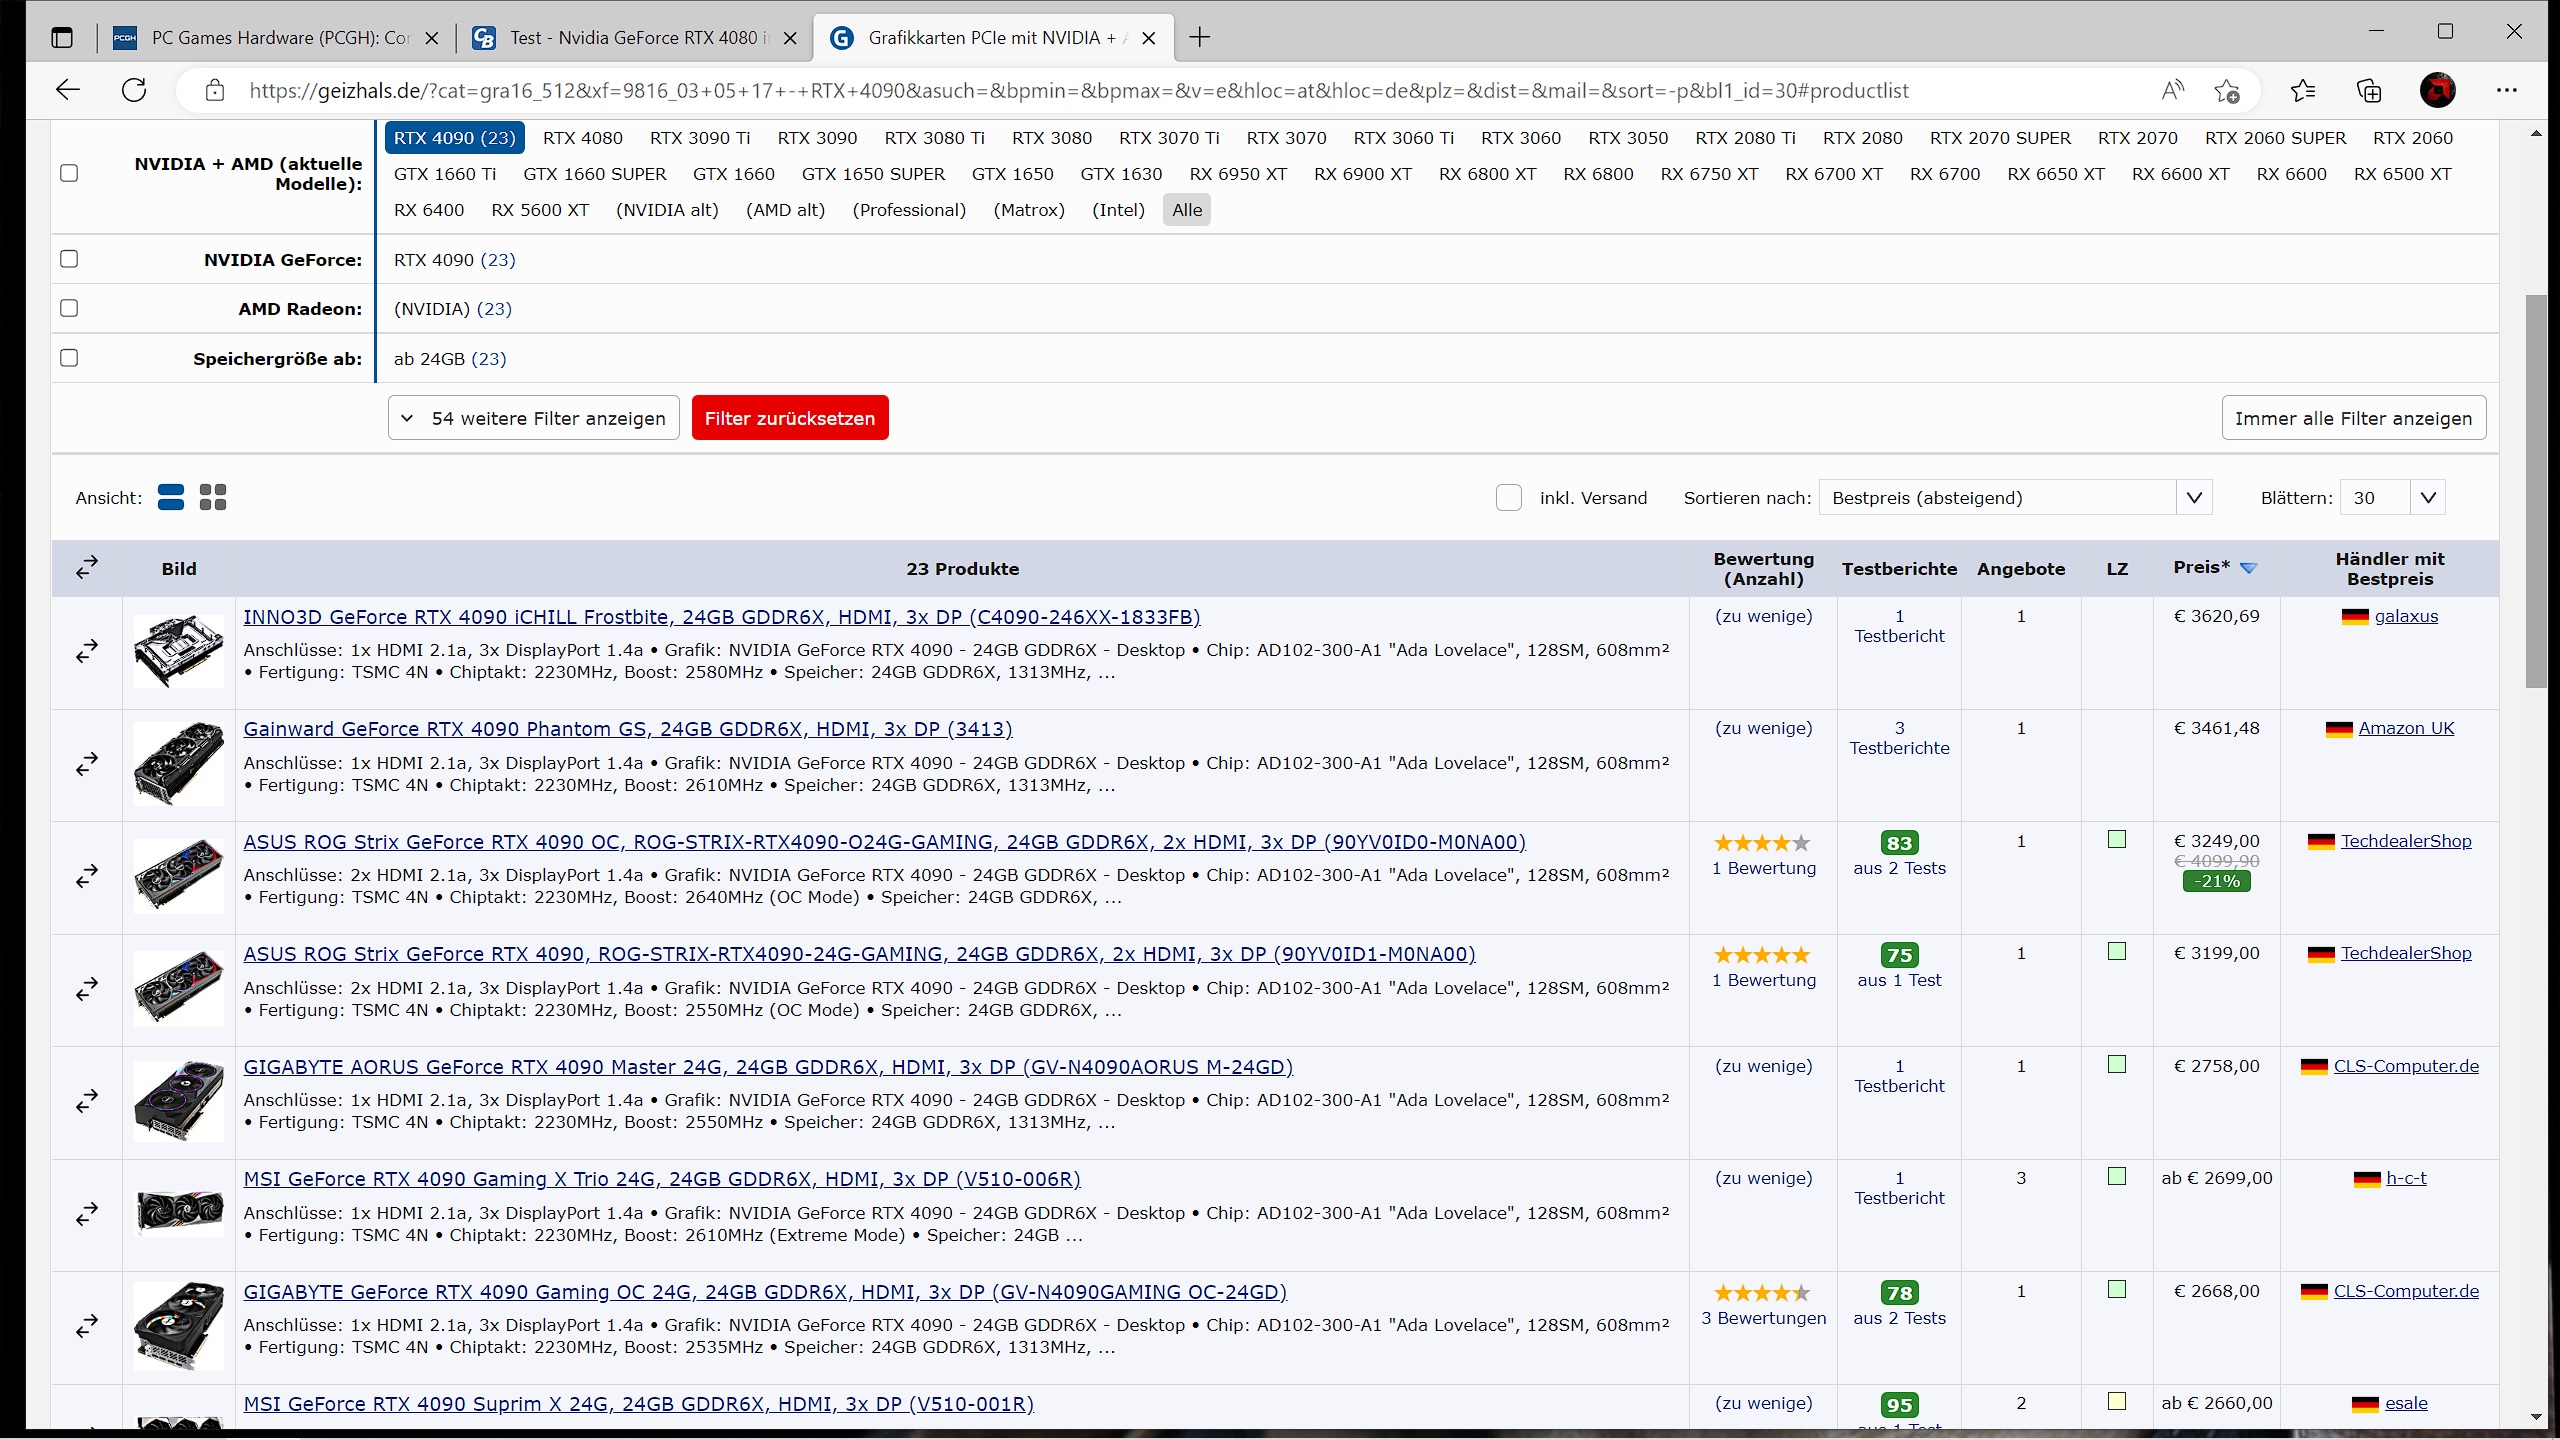Click ASUS ROG Strix OC product thumbnail
Screen dimensions: 2560x1440
(178, 875)
